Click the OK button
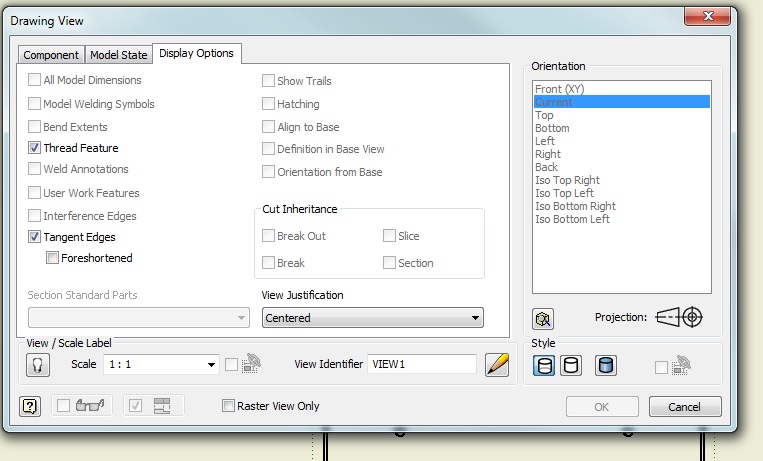763x461 pixels. click(602, 406)
